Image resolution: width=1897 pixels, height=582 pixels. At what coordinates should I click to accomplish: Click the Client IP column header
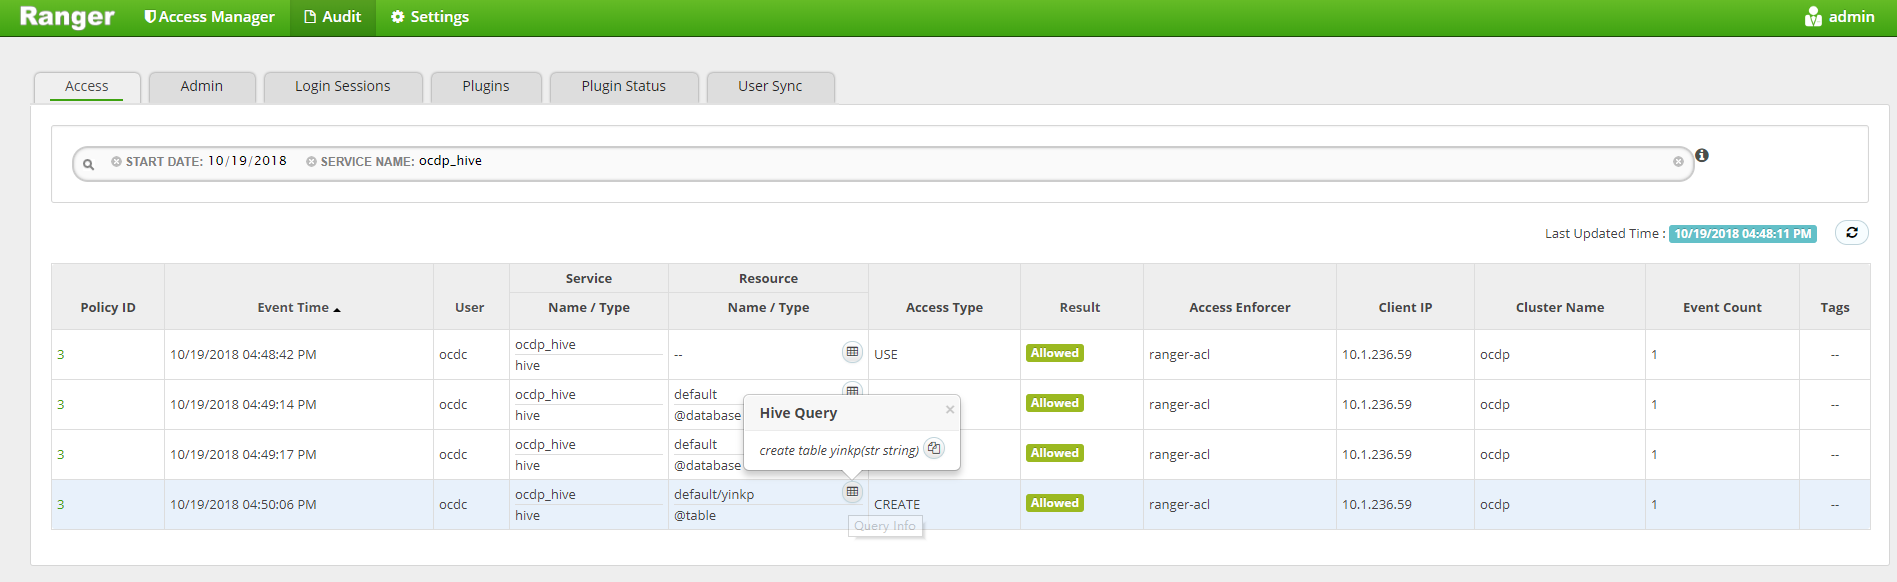[1405, 308]
